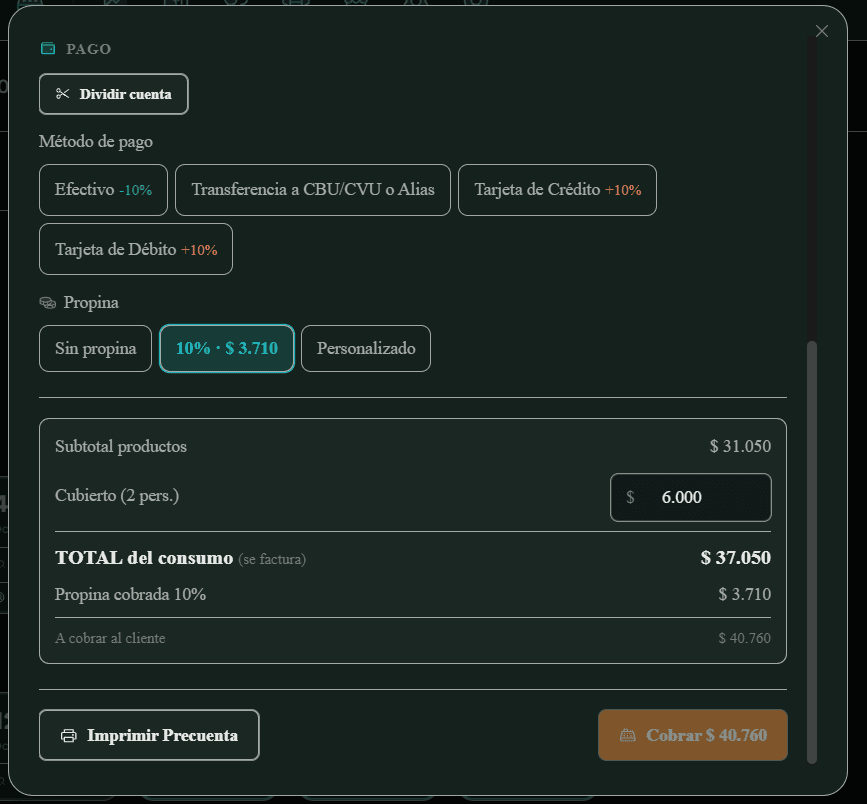The image size is (867, 804).
Task: Select Personalizado tip option
Action: coord(366,348)
